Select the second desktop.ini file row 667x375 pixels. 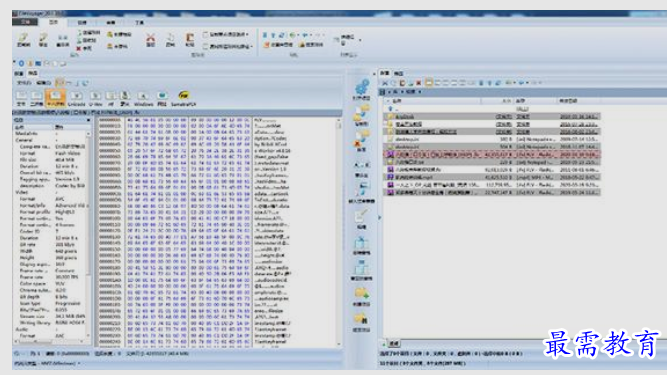click(x=492, y=147)
